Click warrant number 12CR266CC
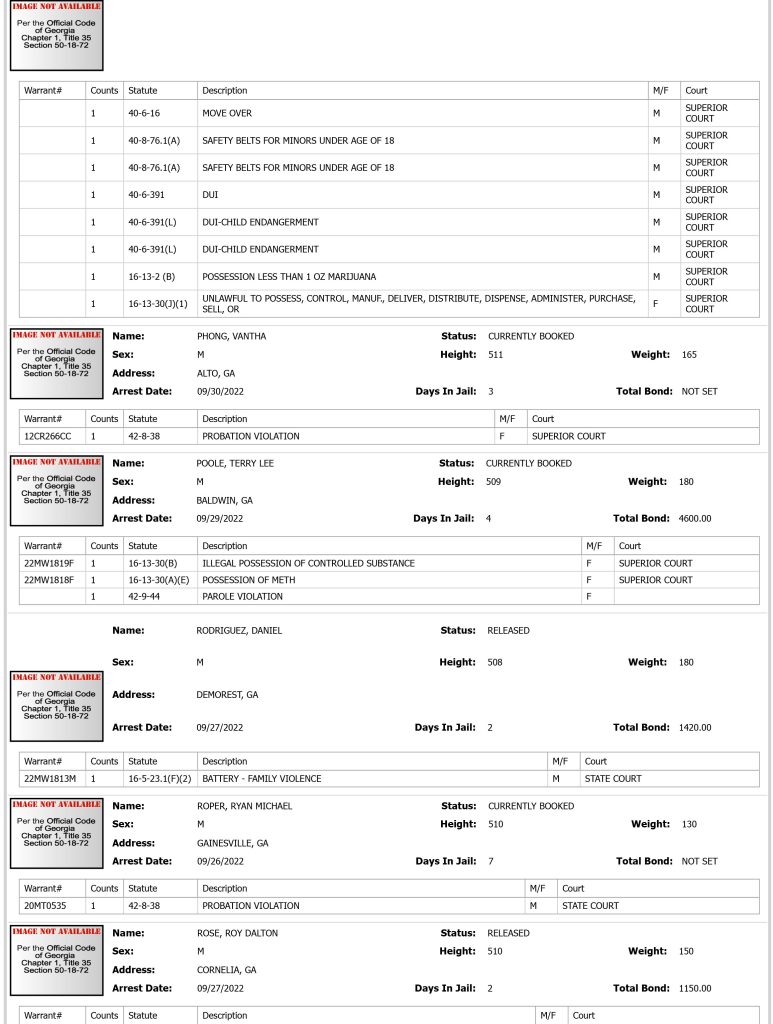Viewport: 773px width, 1024px height. click(x=48, y=436)
